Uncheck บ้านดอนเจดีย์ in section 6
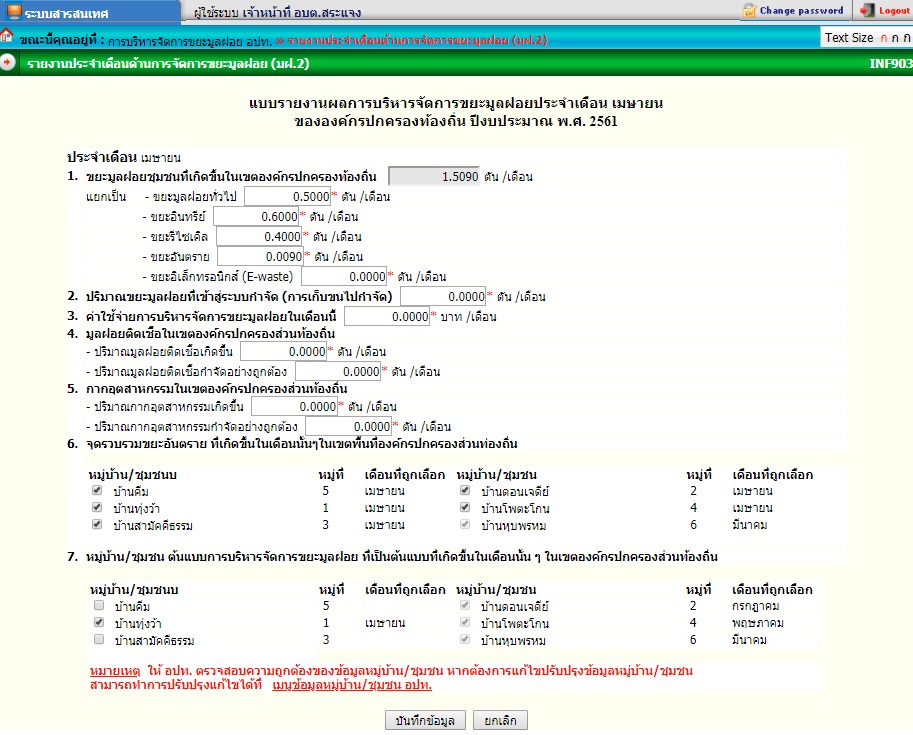The image size is (913, 735). 465,490
